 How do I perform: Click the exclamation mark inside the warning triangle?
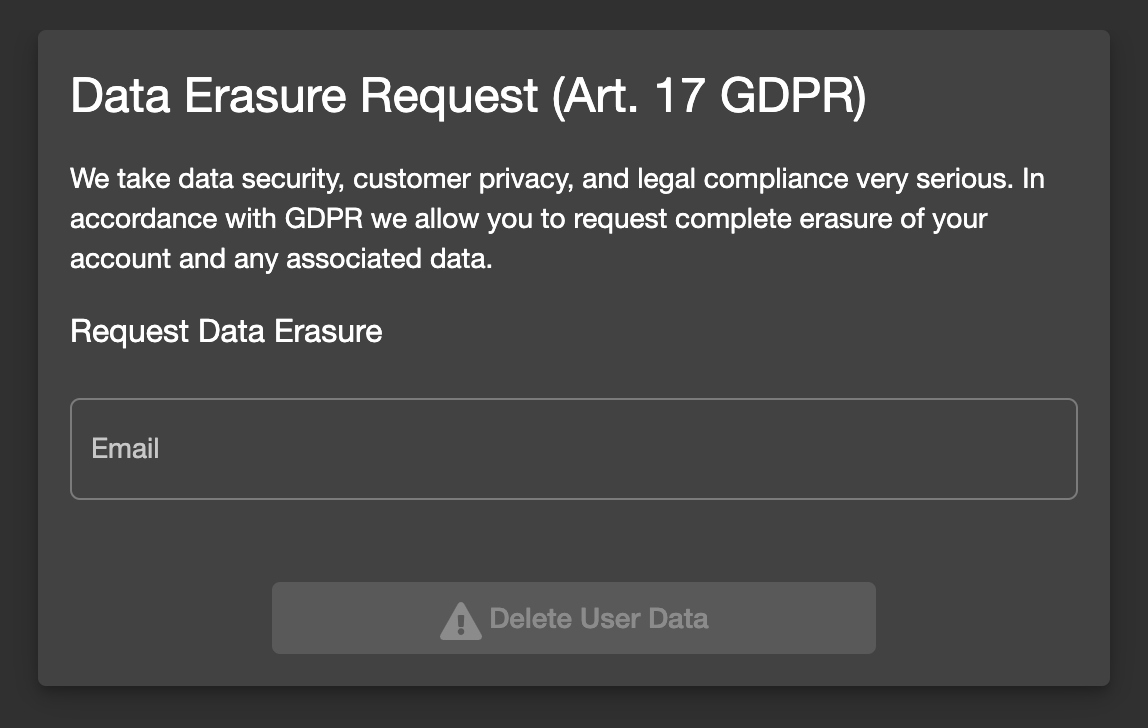tap(461, 624)
